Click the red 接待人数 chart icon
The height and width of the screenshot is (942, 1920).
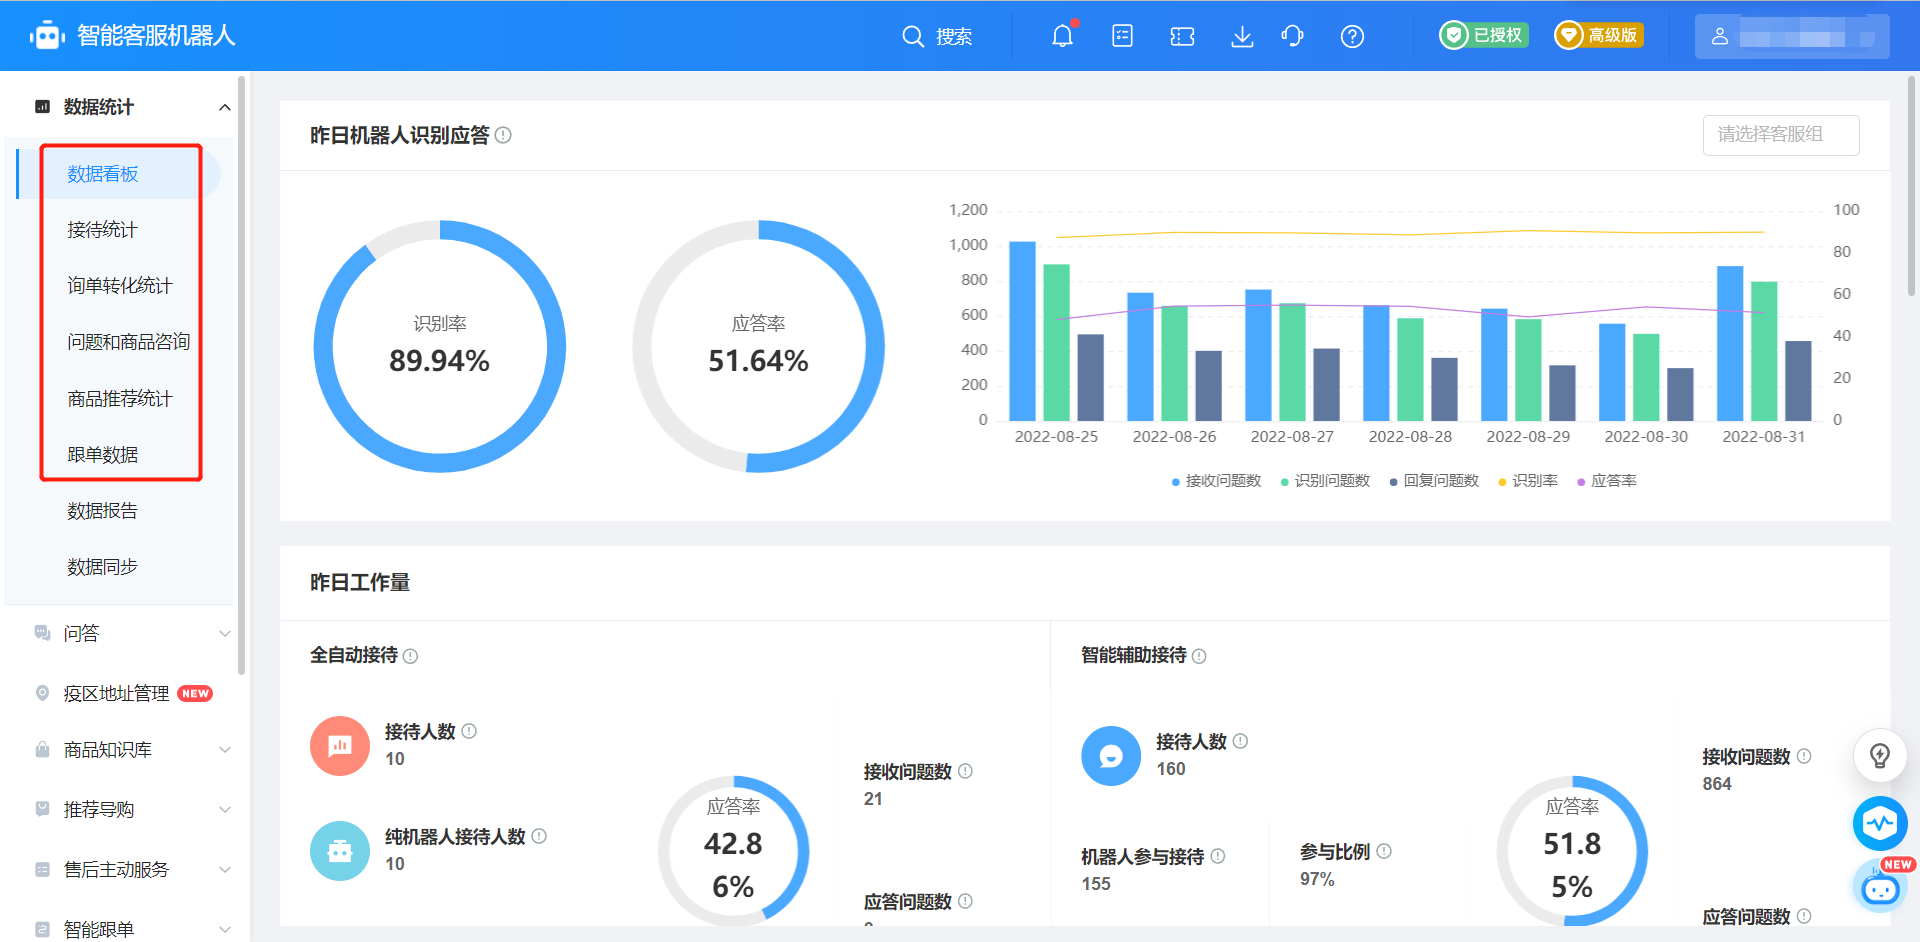tap(340, 746)
